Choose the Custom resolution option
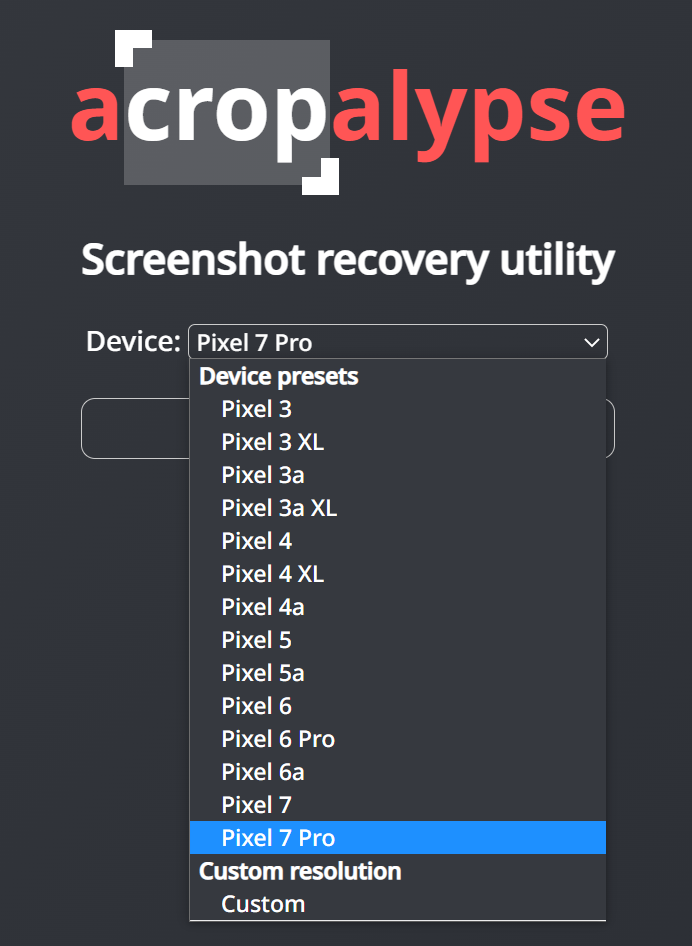 click(x=263, y=904)
